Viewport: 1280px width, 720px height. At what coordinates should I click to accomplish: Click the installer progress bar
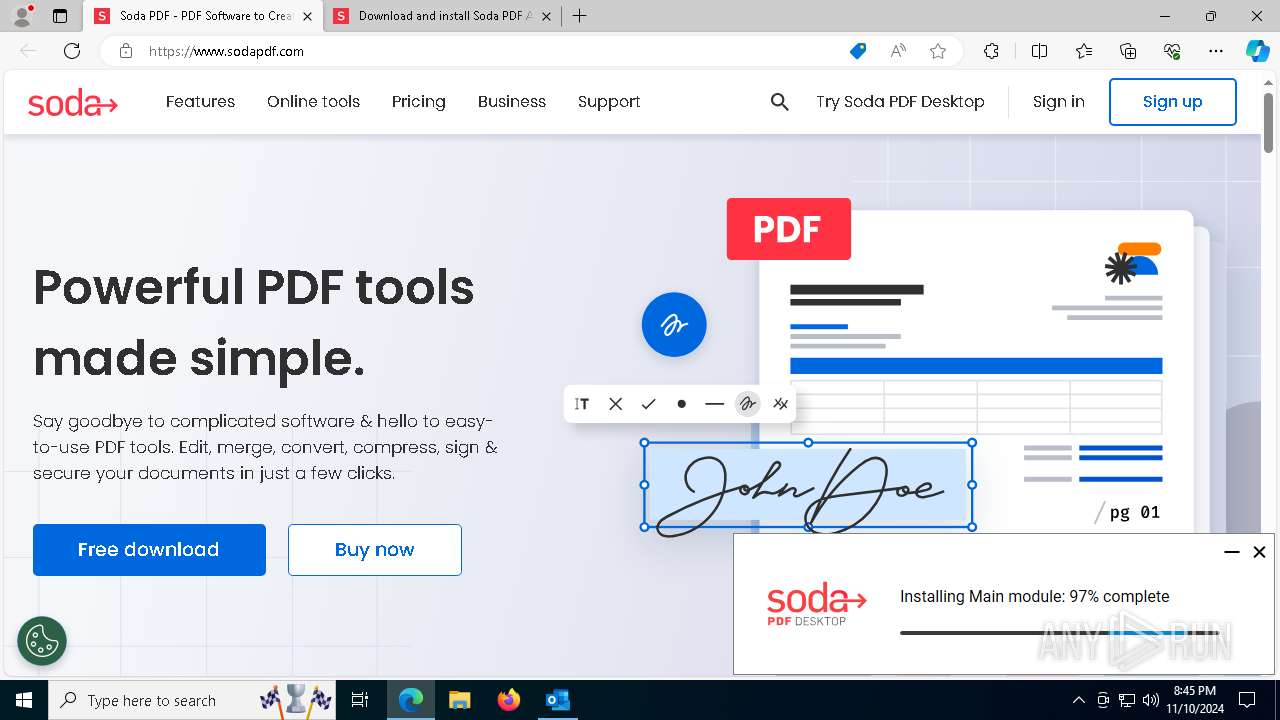click(x=1059, y=633)
